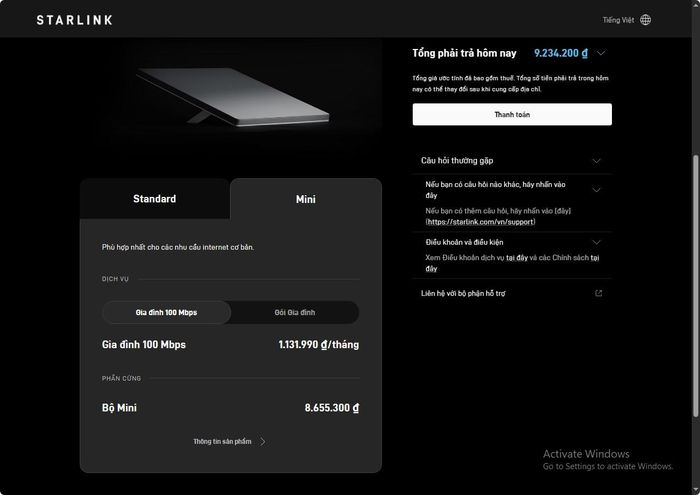Open Thông tin sản phẩm link
This screenshot has height=495, width=700.
point(222,441)
